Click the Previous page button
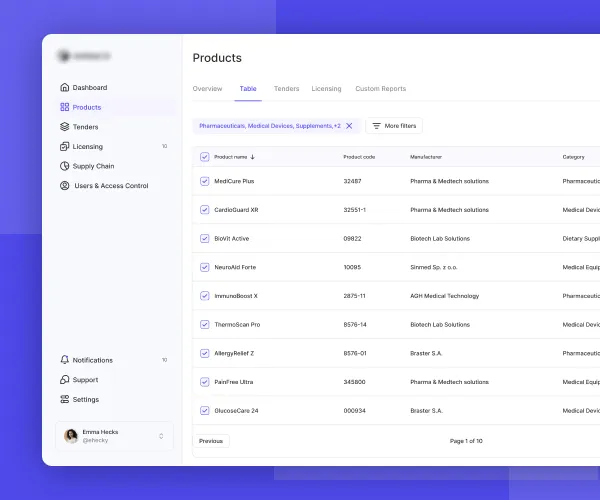The height and width of the screenshot is (500, 600). pyautogui.click(x=211, y=441)
